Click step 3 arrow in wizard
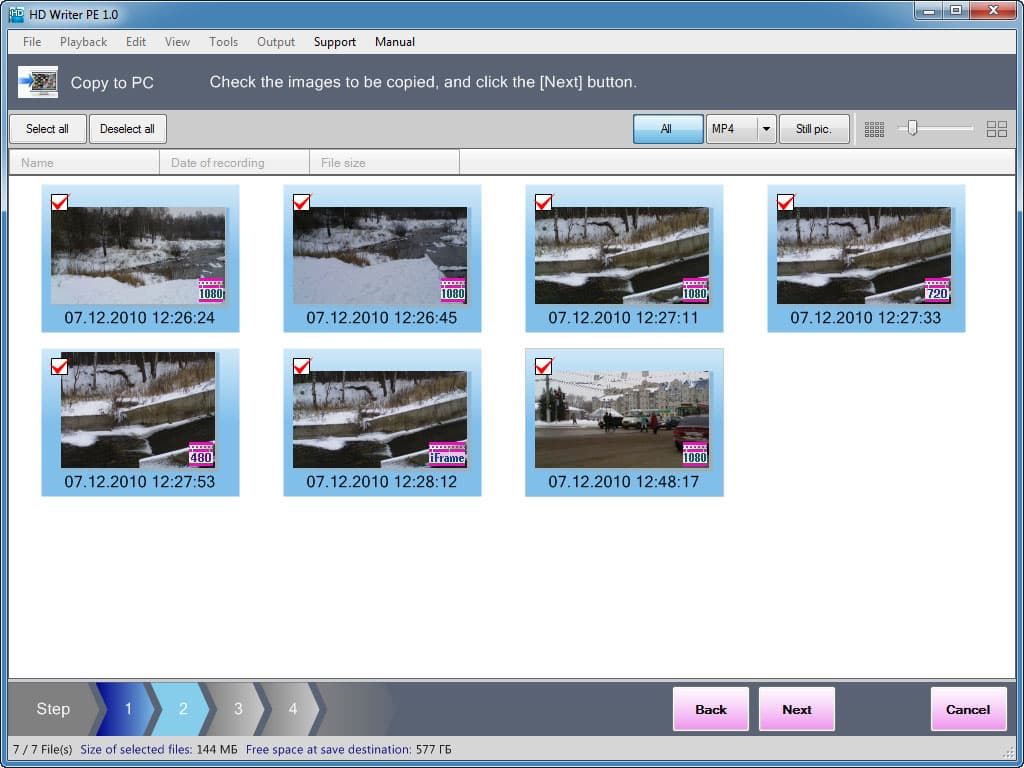 click(x=238, y=709)
